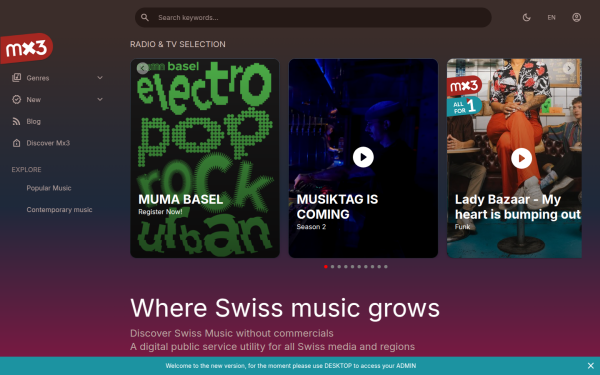
Task: Click the Season 2 subtitle
Action: (x=311, y=227)
